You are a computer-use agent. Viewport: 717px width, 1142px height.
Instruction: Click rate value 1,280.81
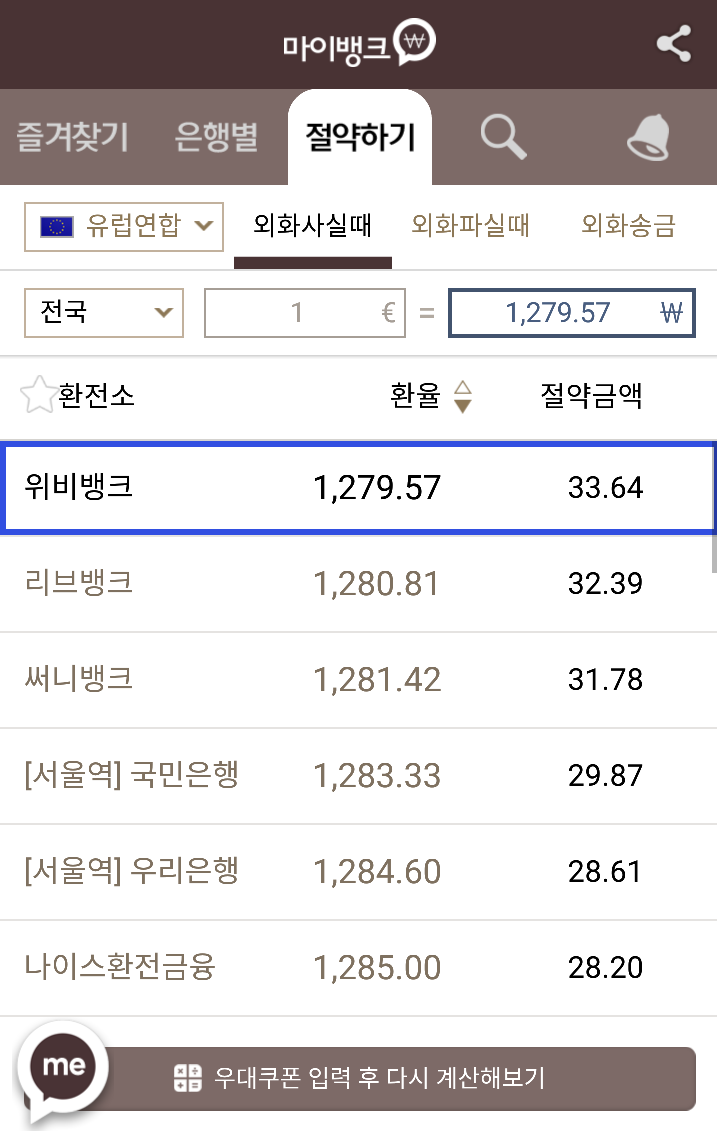tap(377, 584)
